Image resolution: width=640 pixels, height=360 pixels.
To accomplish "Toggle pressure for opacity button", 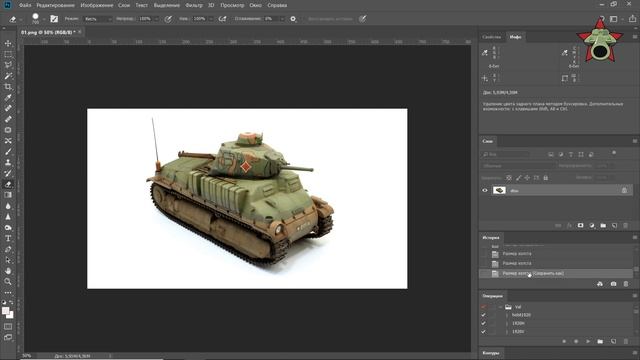I will click(x=168, y=19).
